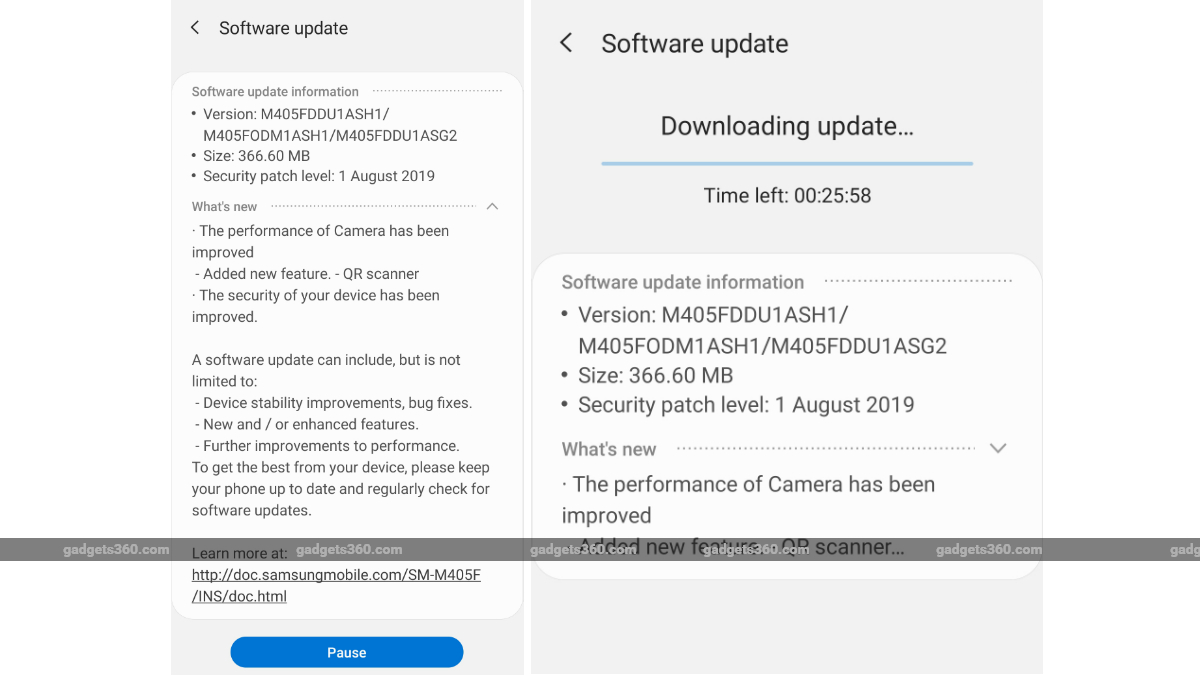Select the Version line on the left panel
The image size is (1200, 675).
(x=330, y=125)
